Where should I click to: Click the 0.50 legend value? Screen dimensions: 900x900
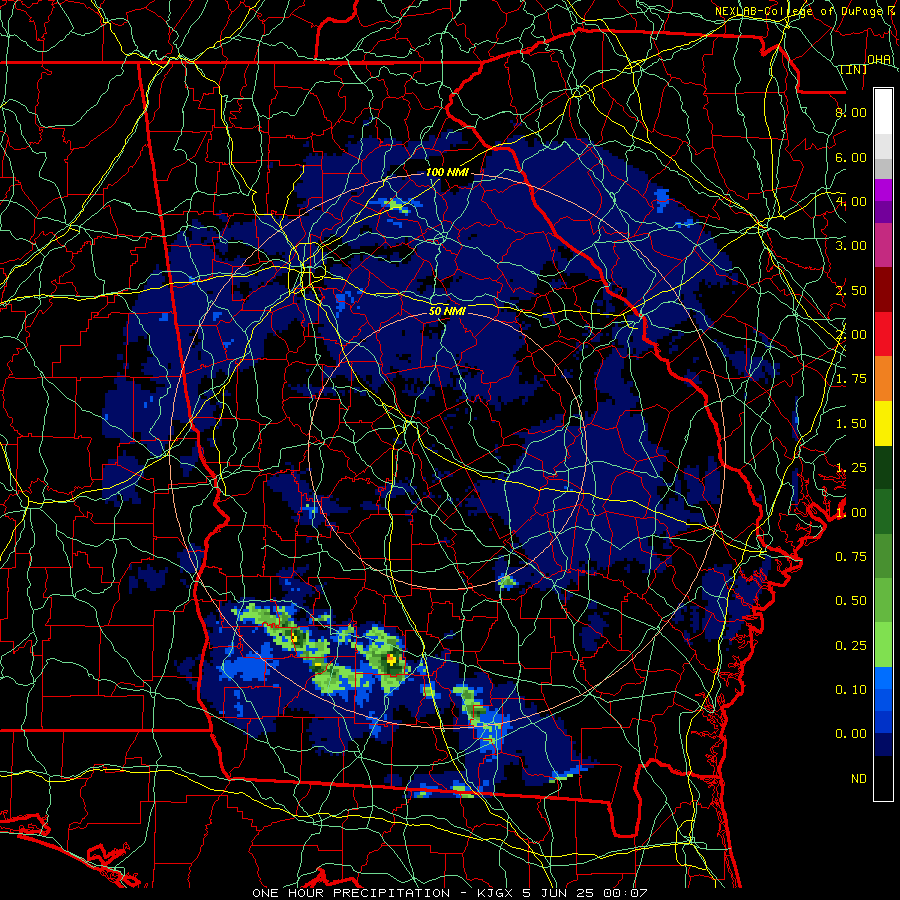tap(851, 601)
